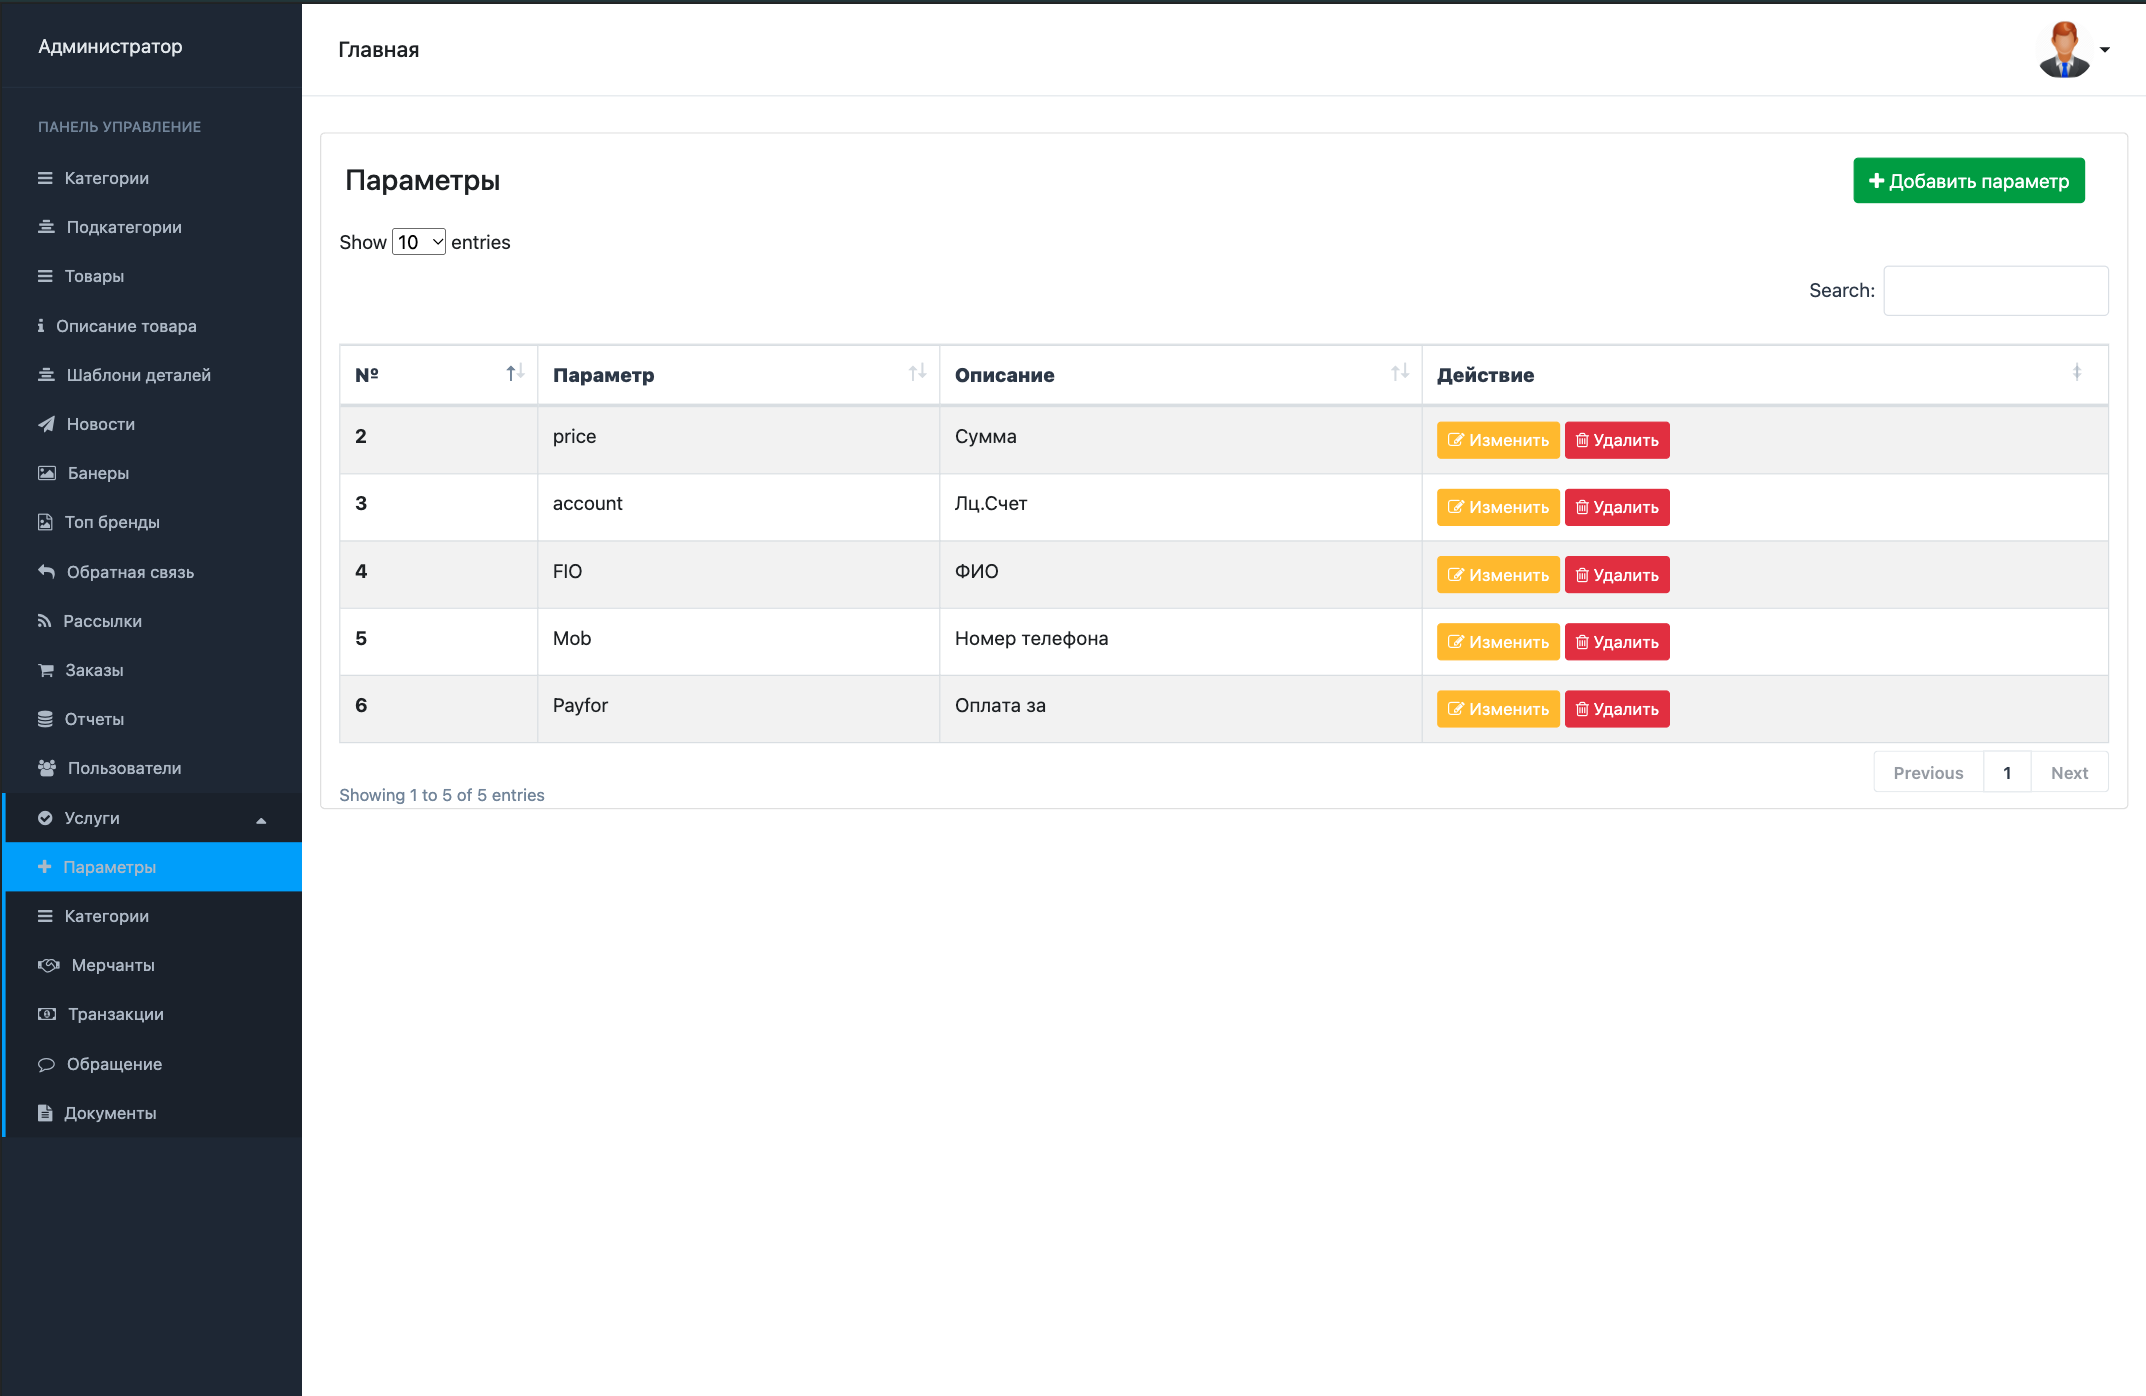Click the green Добавить параметр button
The image size is (2146, 1396).
tap(1968, 181)
